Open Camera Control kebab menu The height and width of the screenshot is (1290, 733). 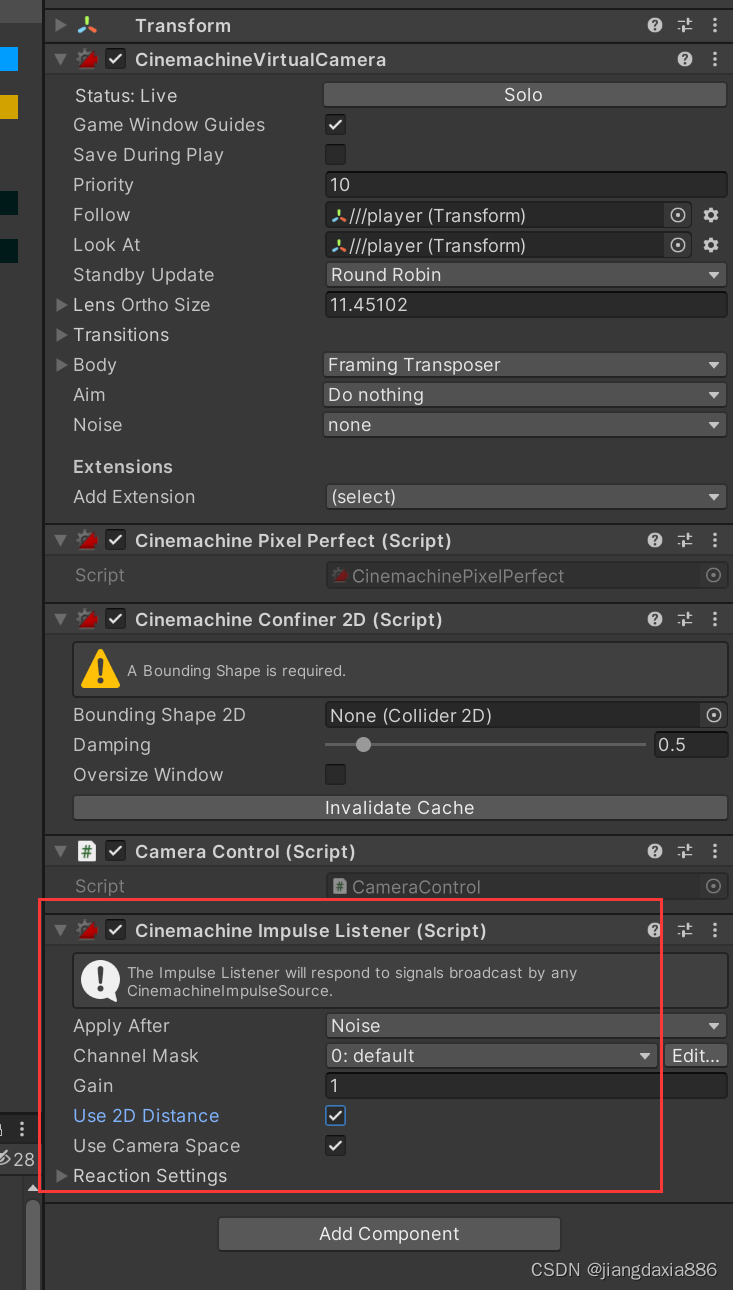pos(714,851)
